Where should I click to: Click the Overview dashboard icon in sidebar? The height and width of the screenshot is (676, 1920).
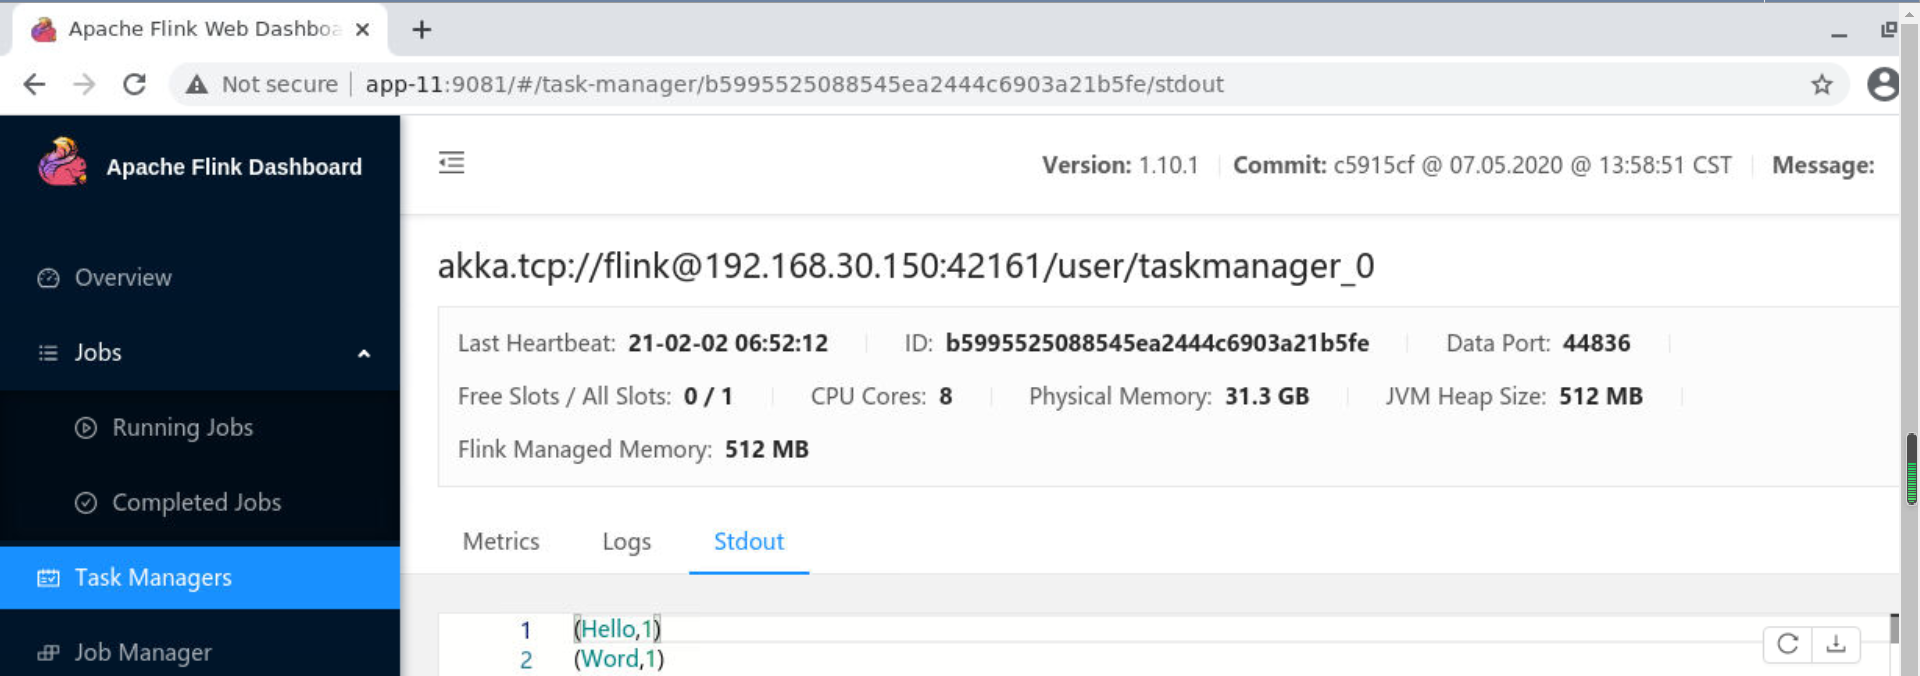(48, 278)
